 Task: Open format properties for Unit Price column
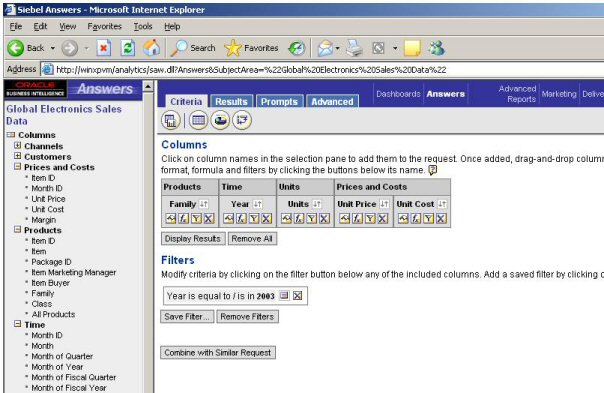(344, 219)
